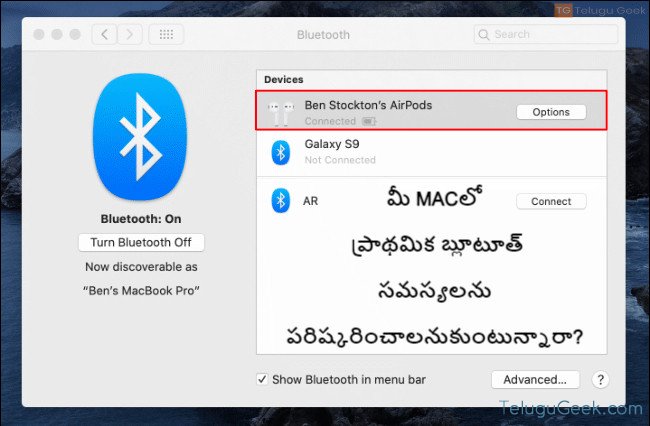The width and height of the screenshot is (650, 426).
Task: Connect to the AR device
Action: point(551,201)
